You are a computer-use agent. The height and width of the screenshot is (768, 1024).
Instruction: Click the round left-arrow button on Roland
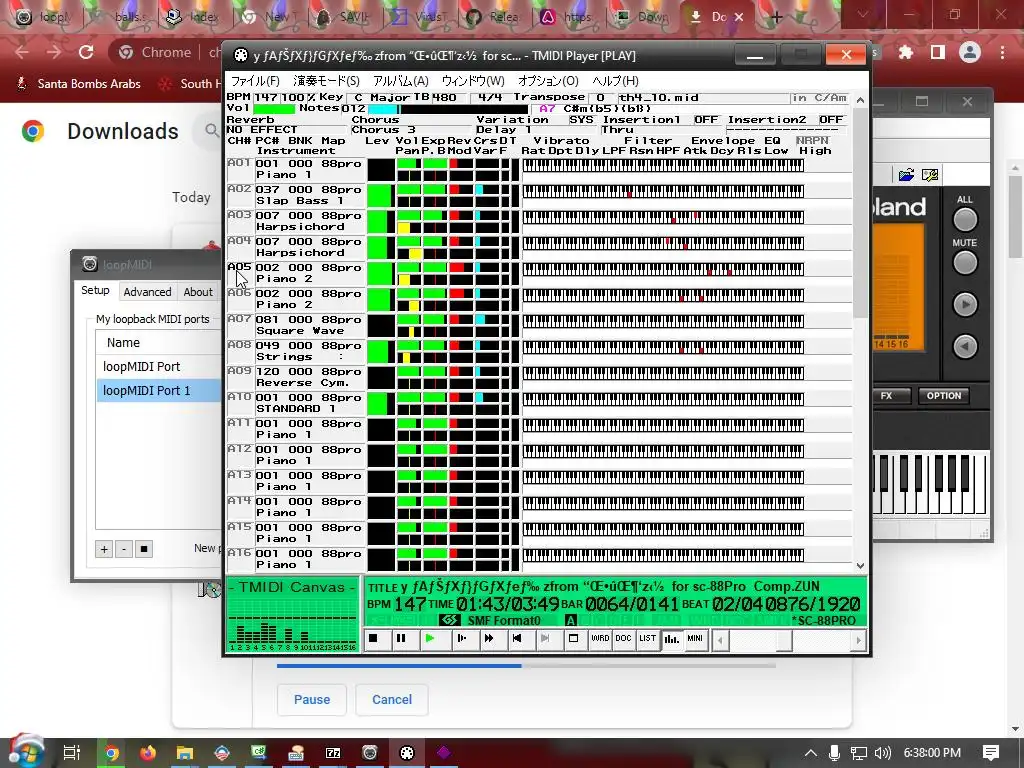tap(965, 346)
